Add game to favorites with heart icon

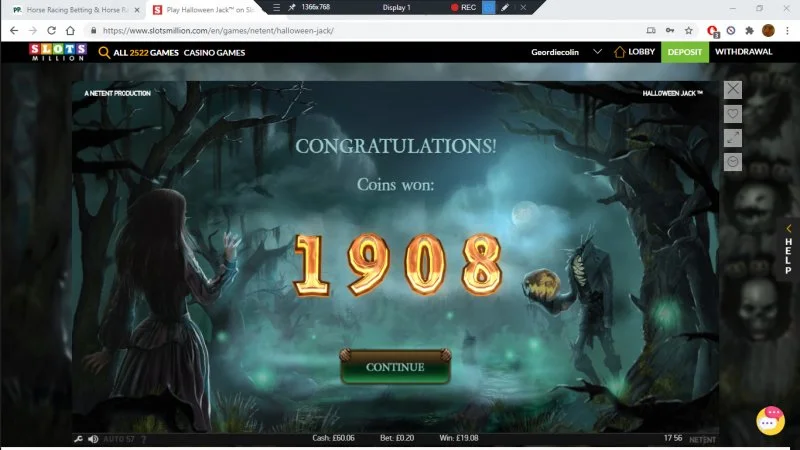[x=733, y=114]
